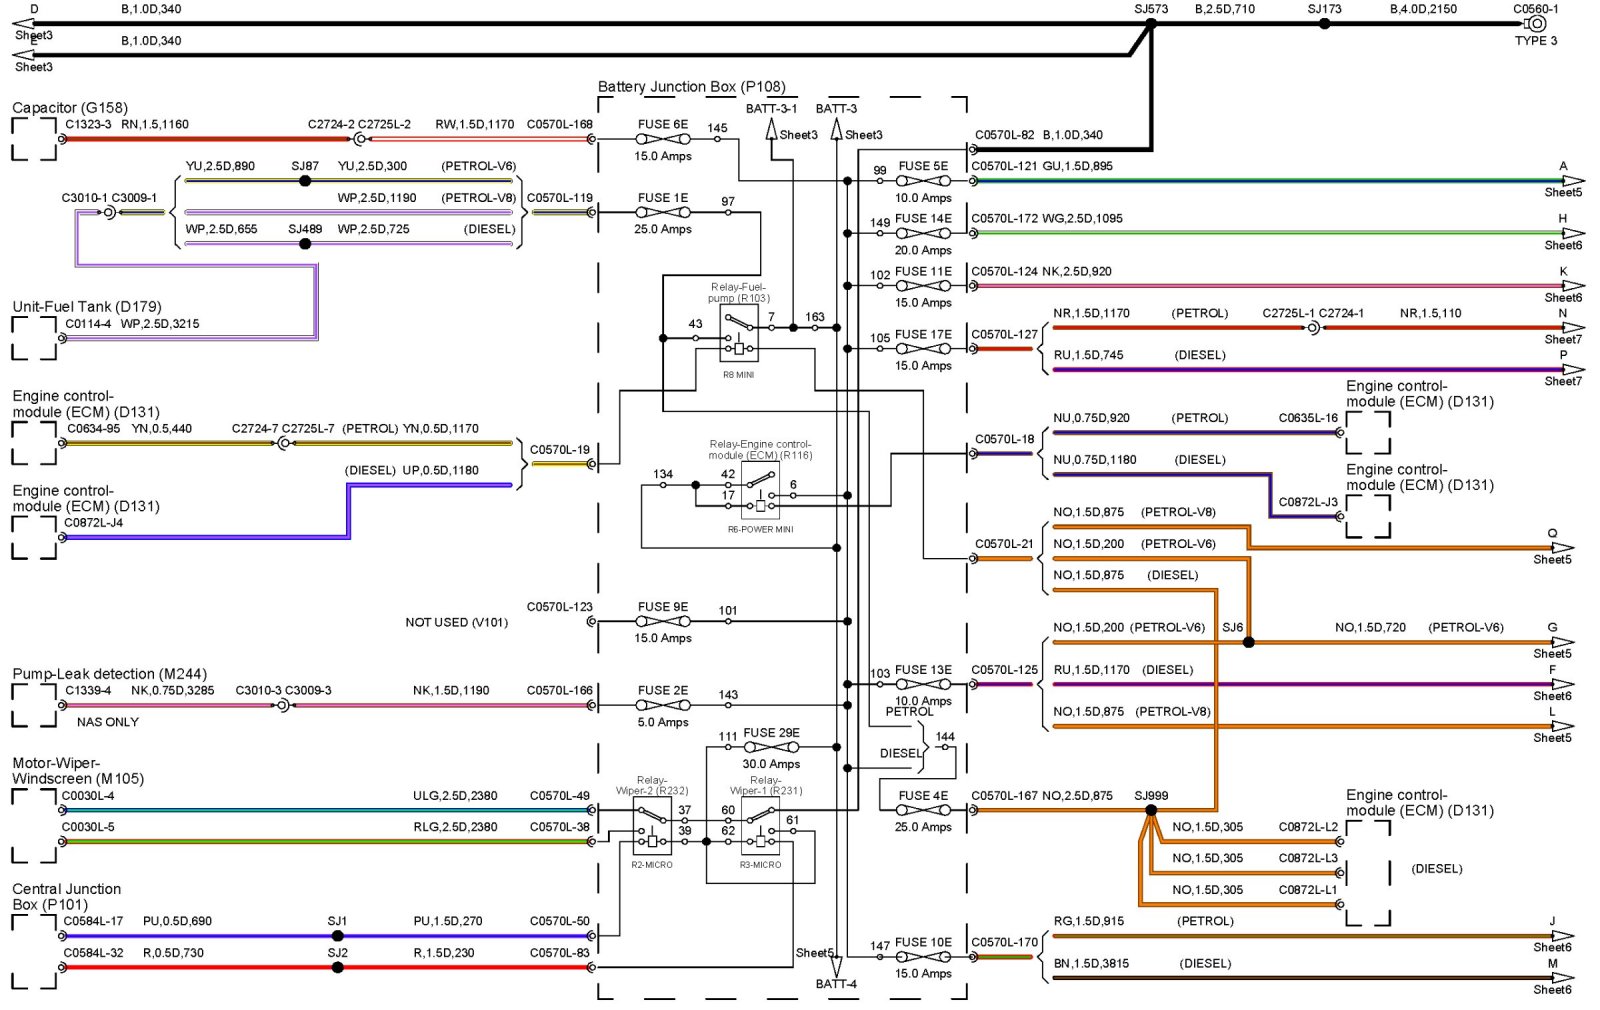Select the FUSE 1E 25.0 Amps symbol
Viewport: 1600px width, 1010px height.
(x=662, y=213)
